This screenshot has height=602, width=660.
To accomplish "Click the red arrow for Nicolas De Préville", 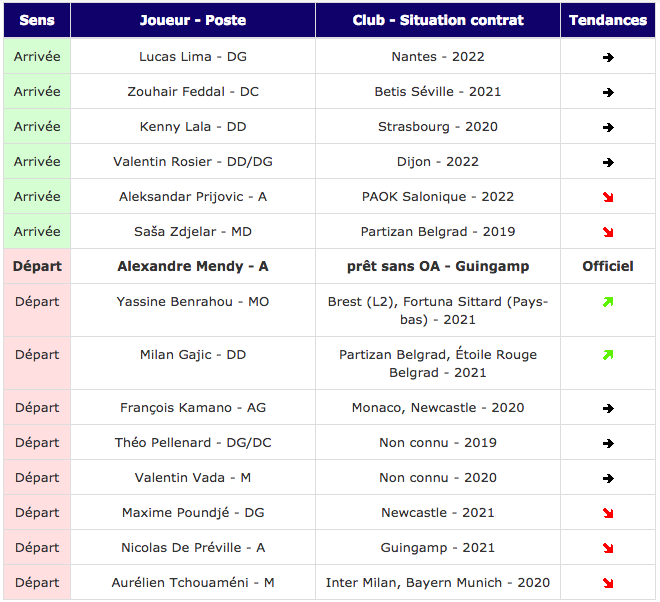I will click(x=608, y=549).
